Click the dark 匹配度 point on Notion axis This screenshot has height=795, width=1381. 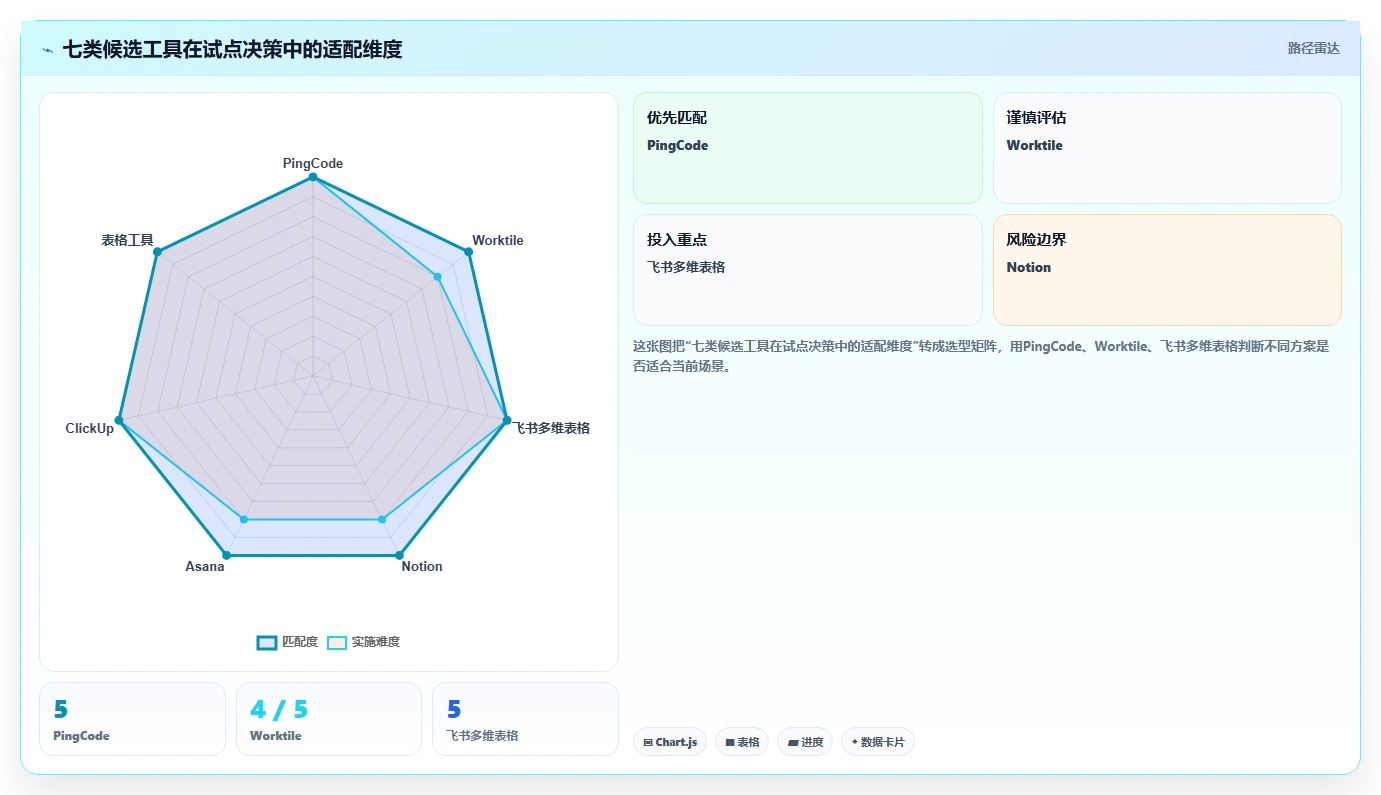(x=399, y=555)
